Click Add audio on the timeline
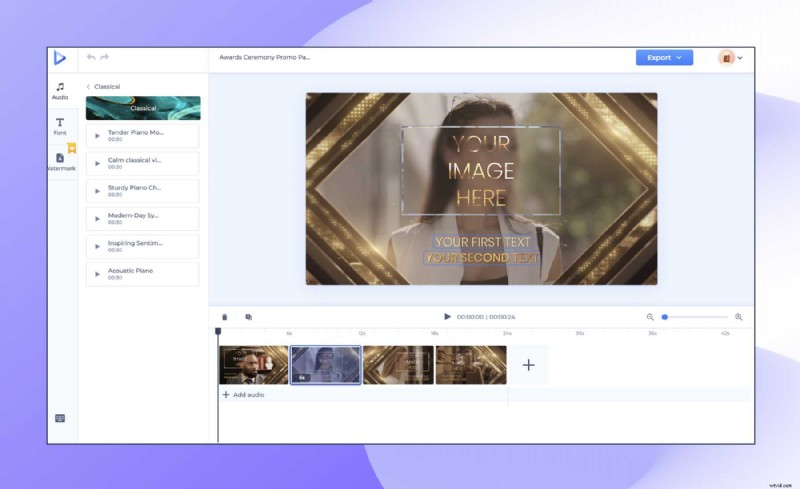The width and height of the screenshot is (800, 489). 243,395
